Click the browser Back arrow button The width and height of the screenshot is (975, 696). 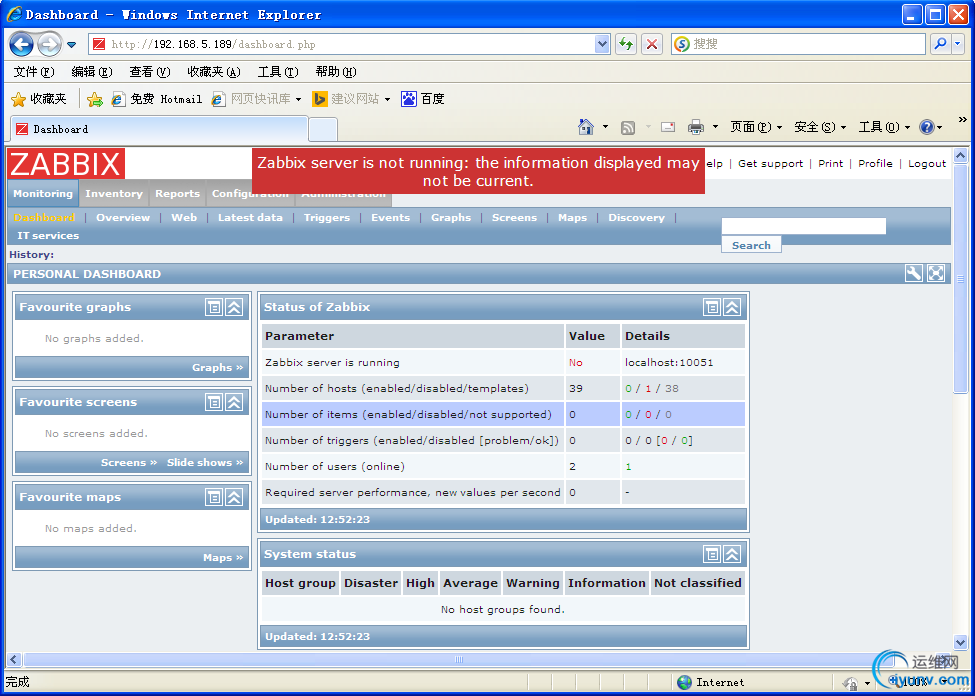(x=22, y=44)
